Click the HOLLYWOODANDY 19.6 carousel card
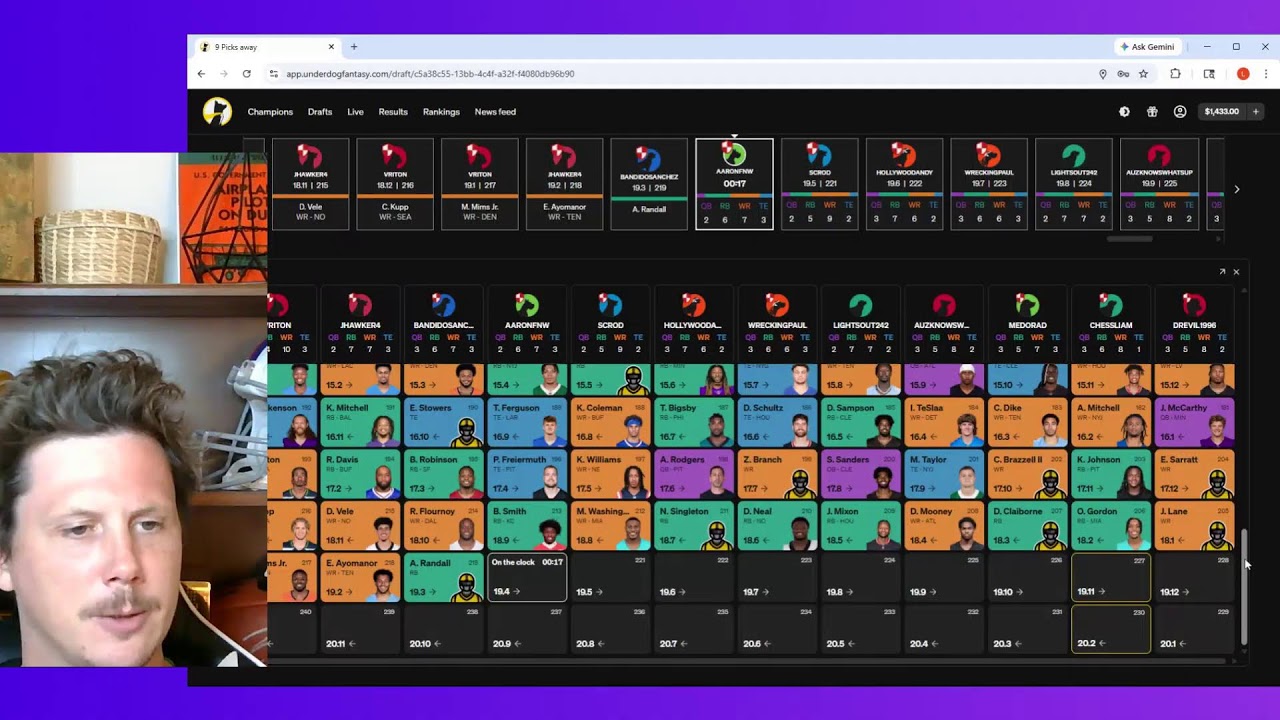 [904, 184]
